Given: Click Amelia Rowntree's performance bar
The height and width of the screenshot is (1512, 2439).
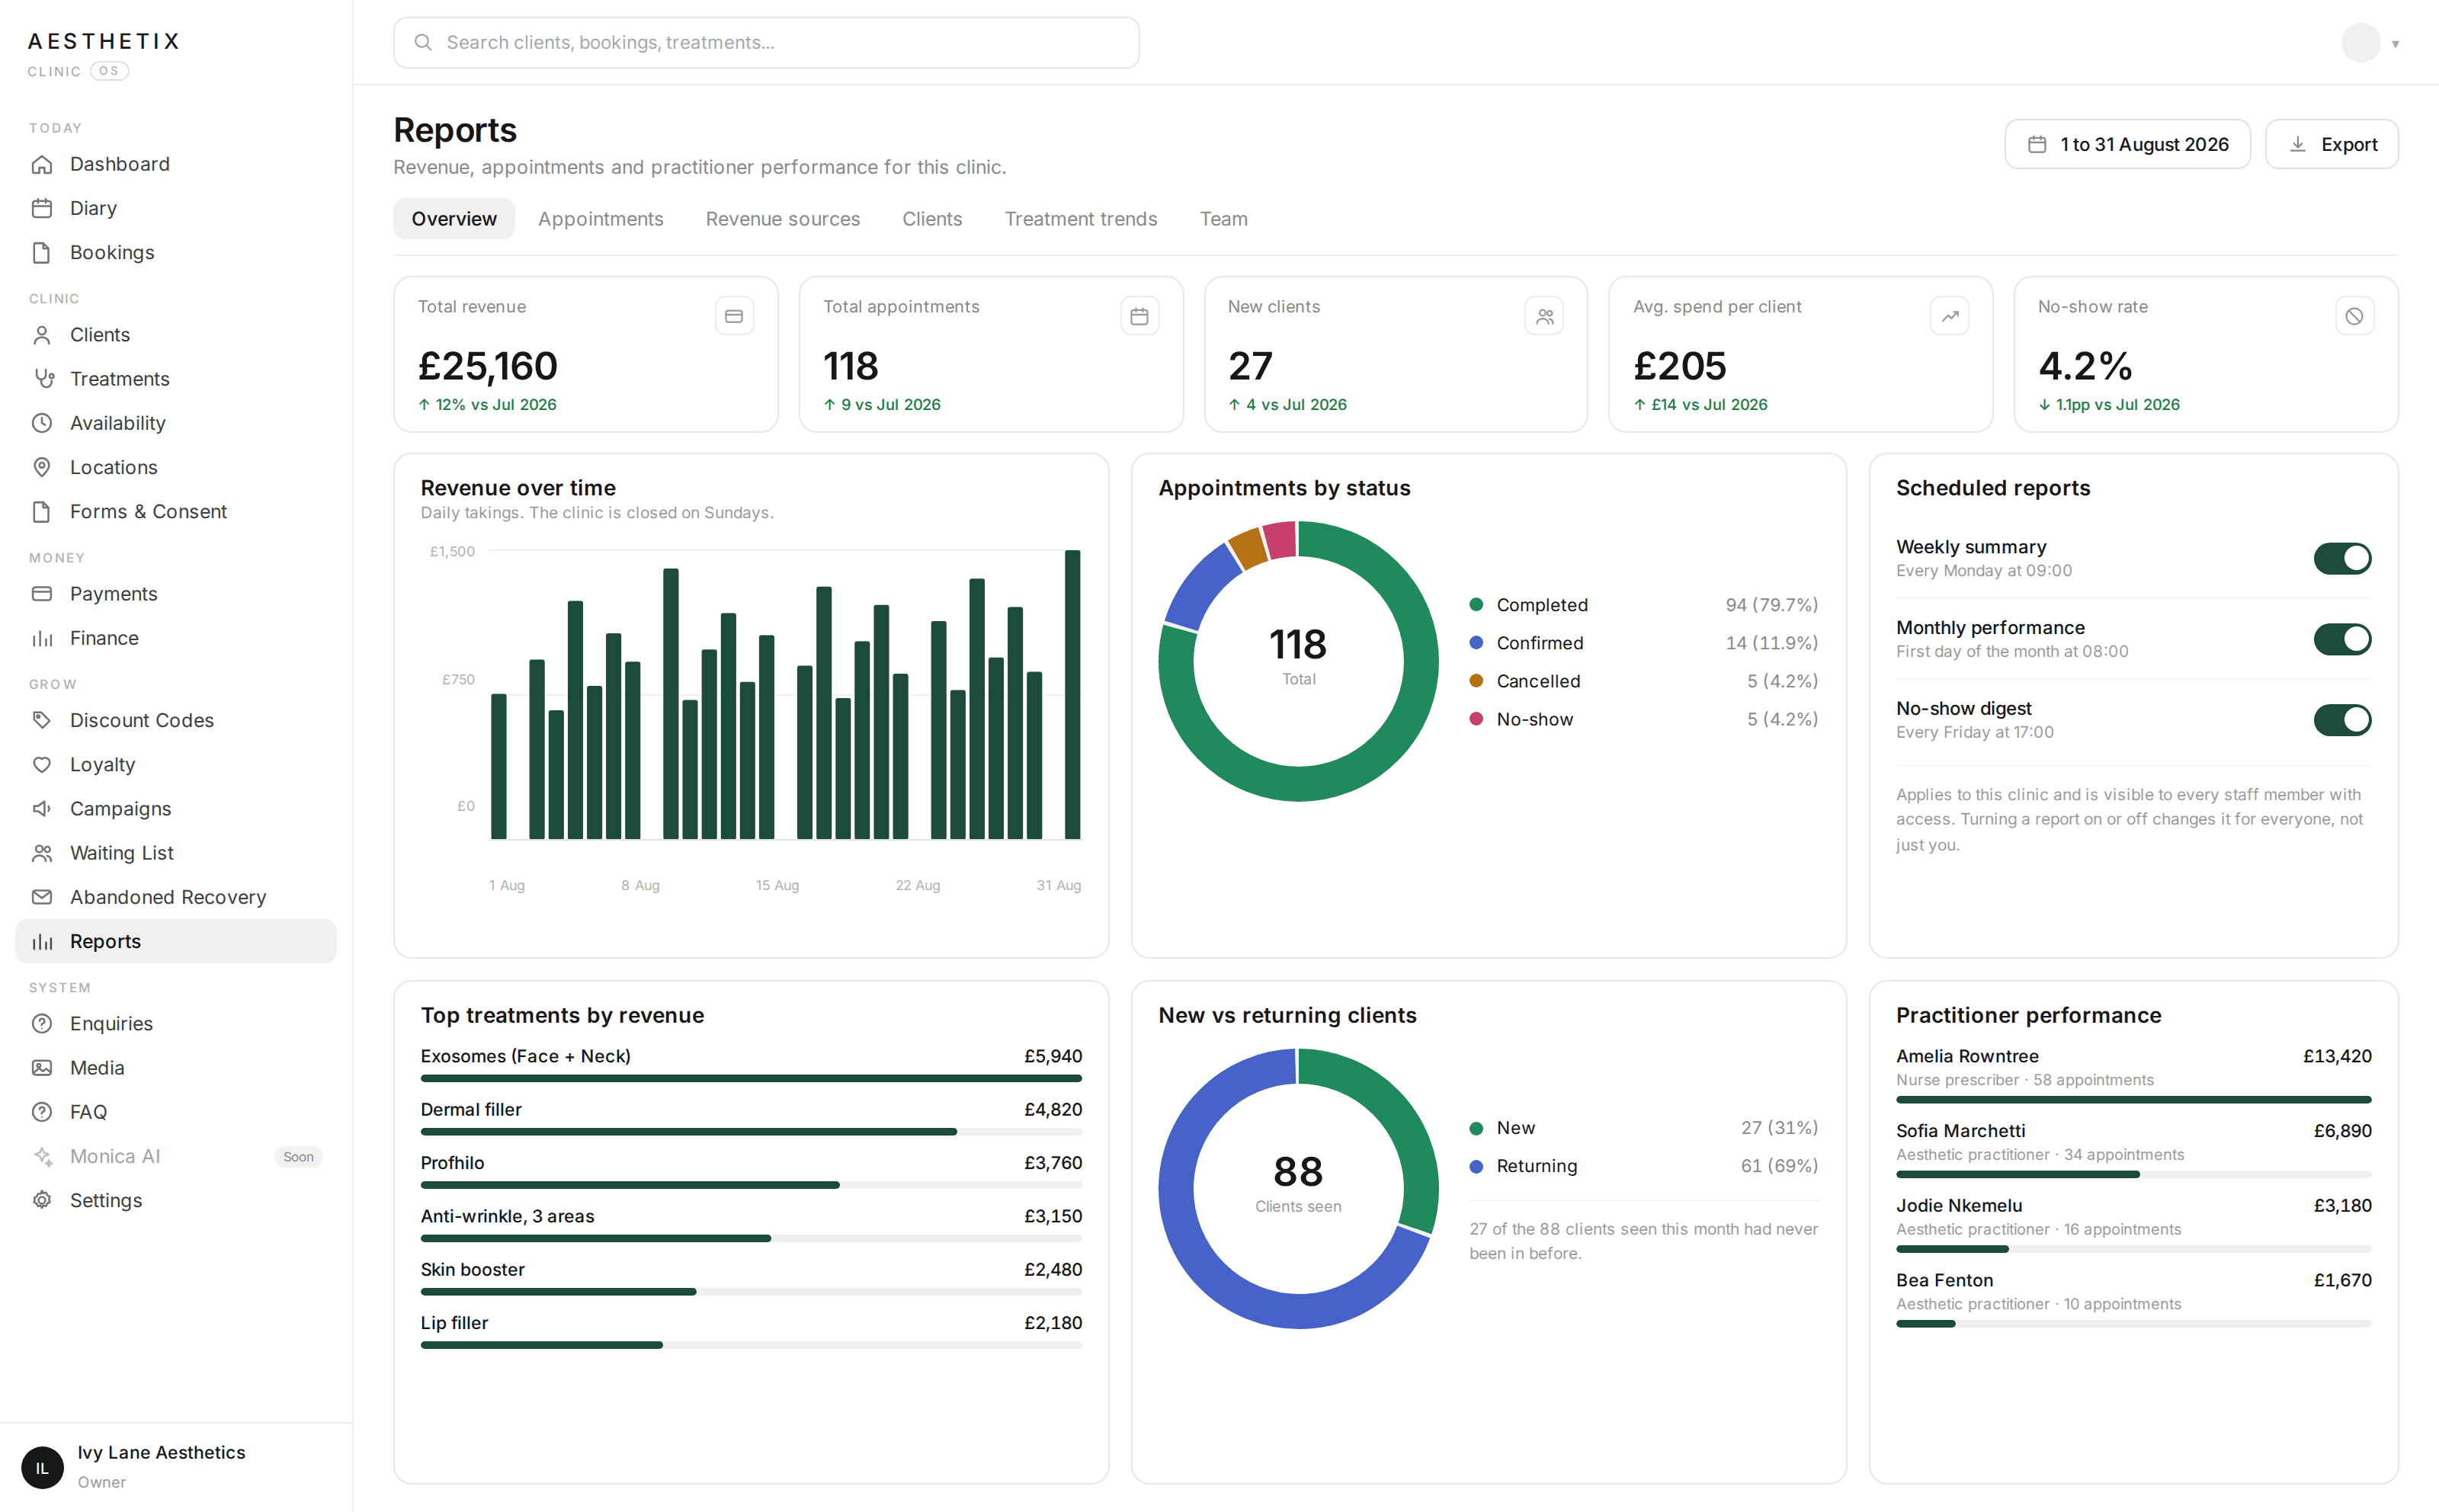Looking at the screenshot, I should [x=2133, y=1100].
